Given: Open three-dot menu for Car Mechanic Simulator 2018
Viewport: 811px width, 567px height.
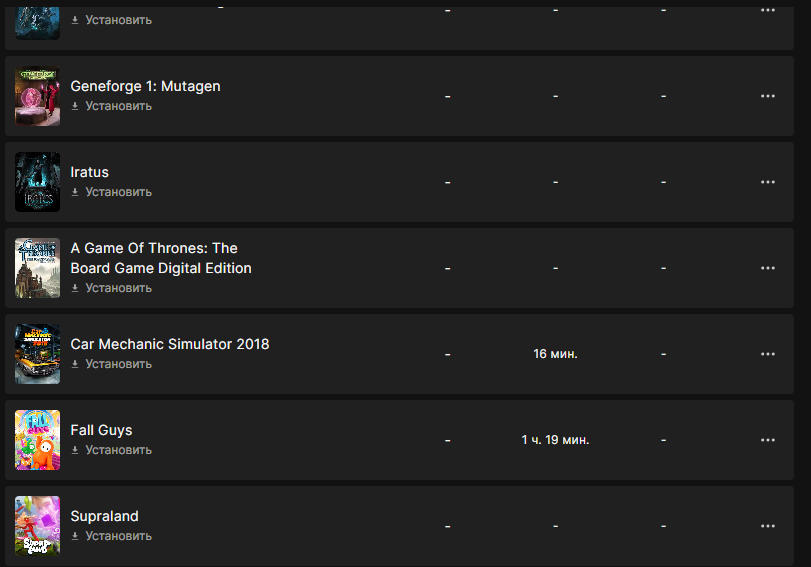Looking at the screenshot, I should tap(768, 354).
